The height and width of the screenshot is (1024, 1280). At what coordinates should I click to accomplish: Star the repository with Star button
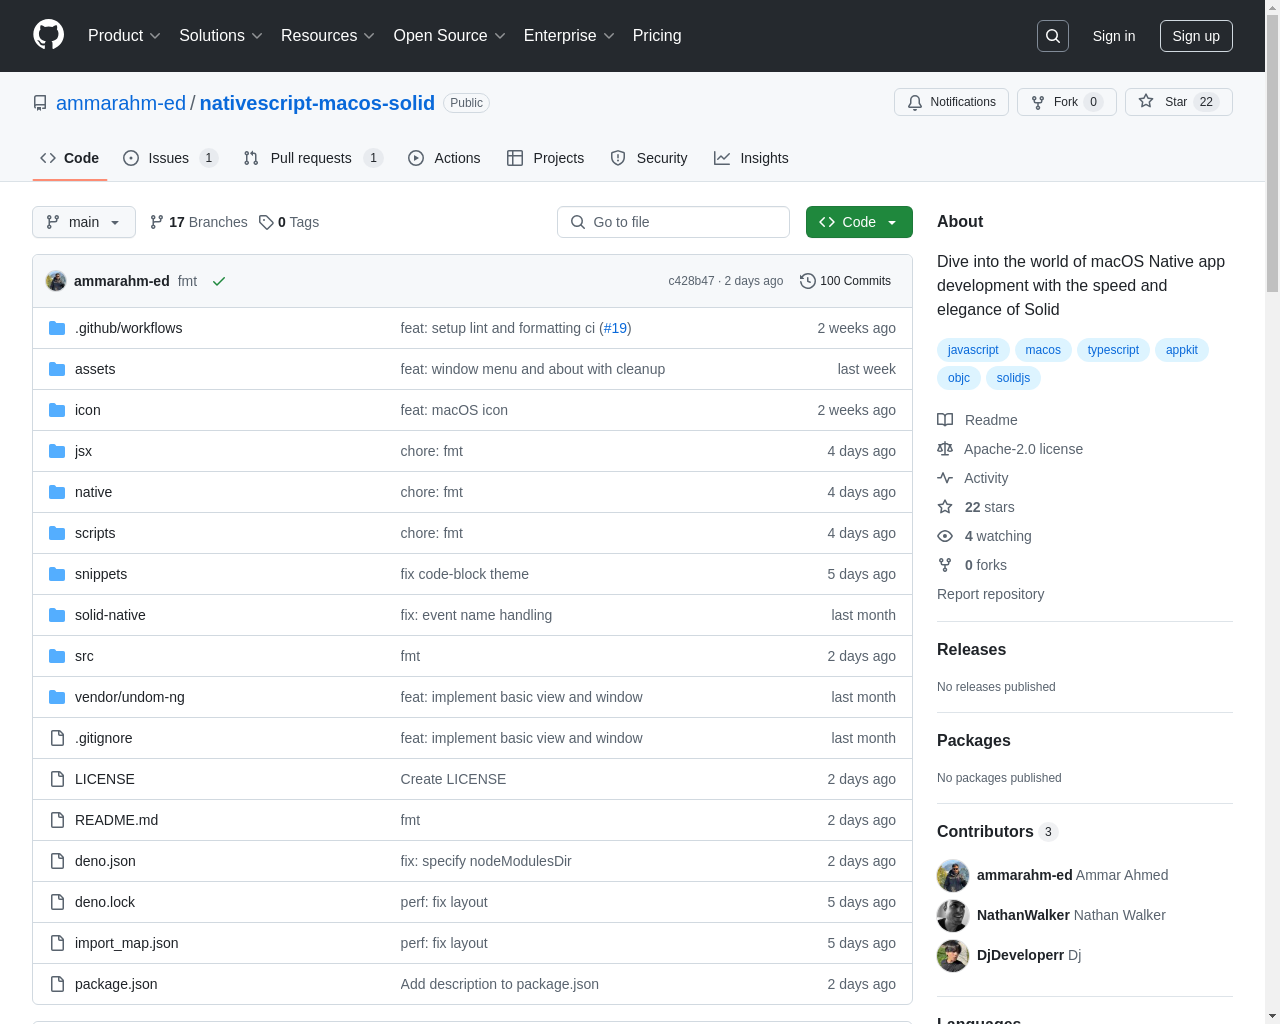click(1179, 102)
